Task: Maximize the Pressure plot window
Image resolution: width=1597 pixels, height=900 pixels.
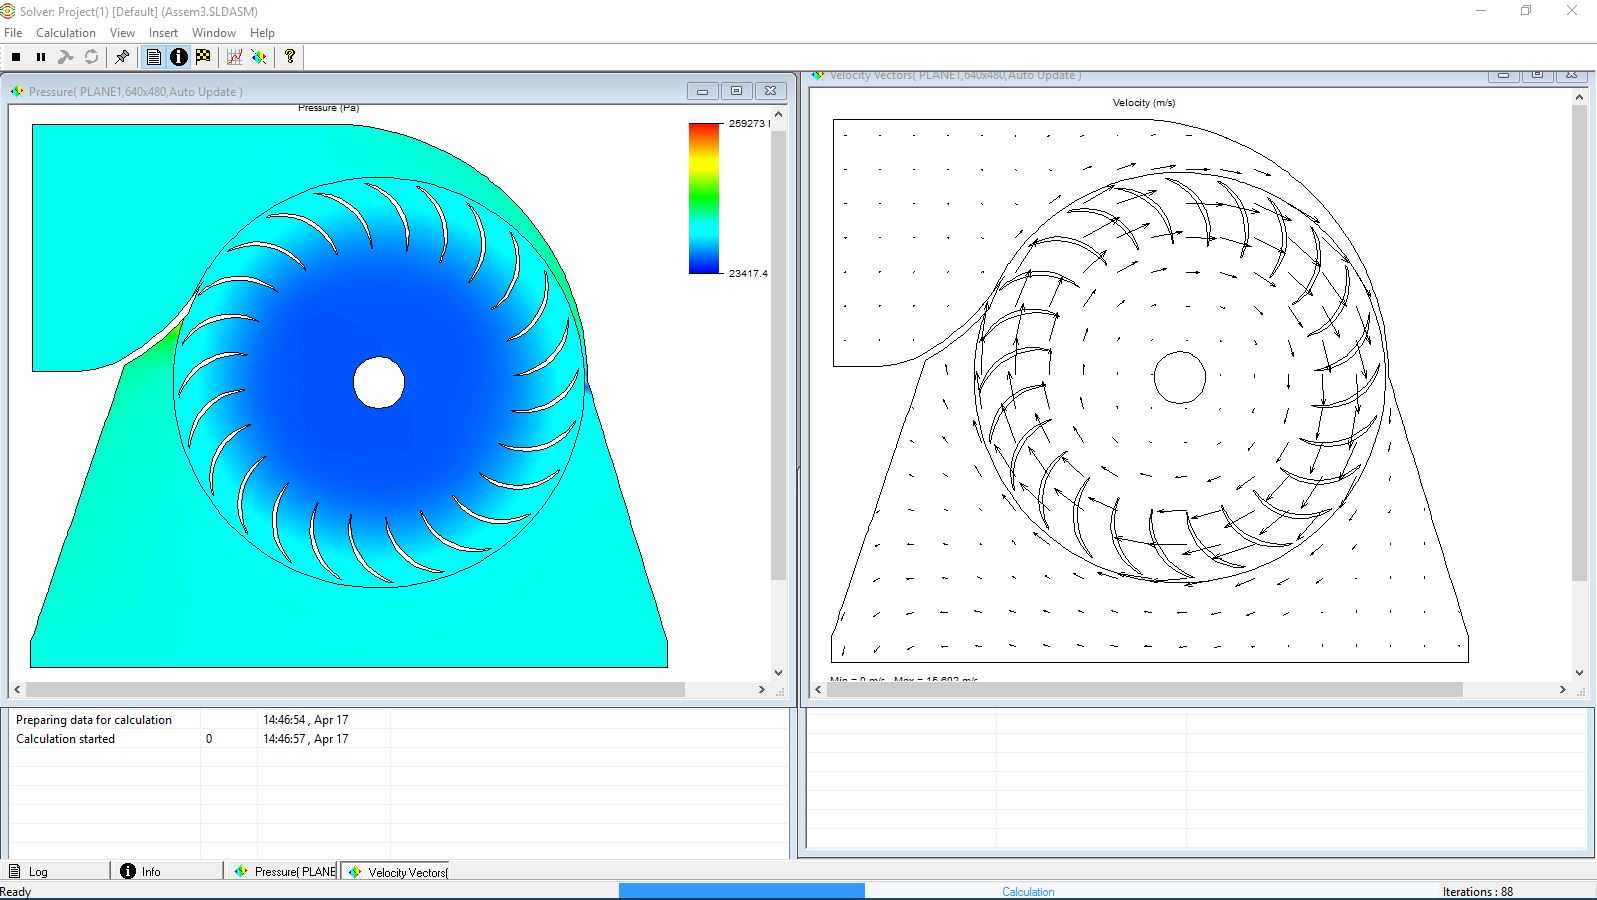Action: [x=737, y=91]
